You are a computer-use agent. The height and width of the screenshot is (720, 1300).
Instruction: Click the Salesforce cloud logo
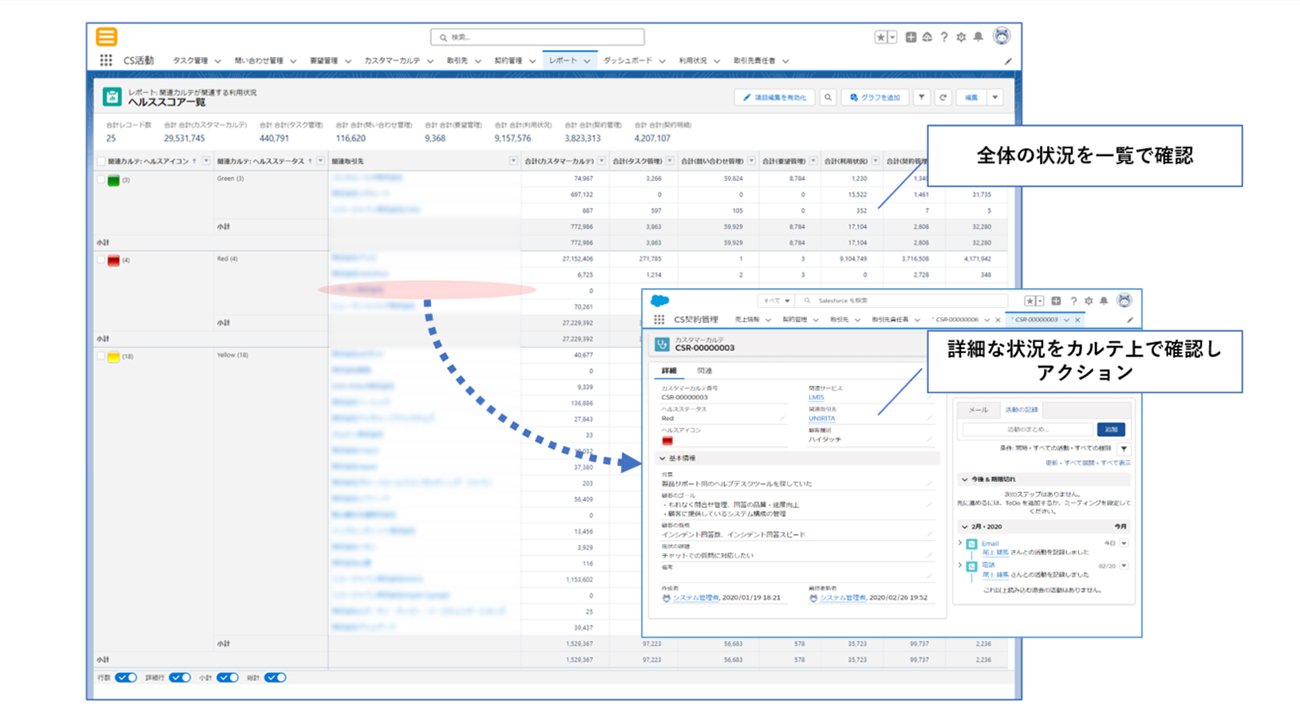660,300
